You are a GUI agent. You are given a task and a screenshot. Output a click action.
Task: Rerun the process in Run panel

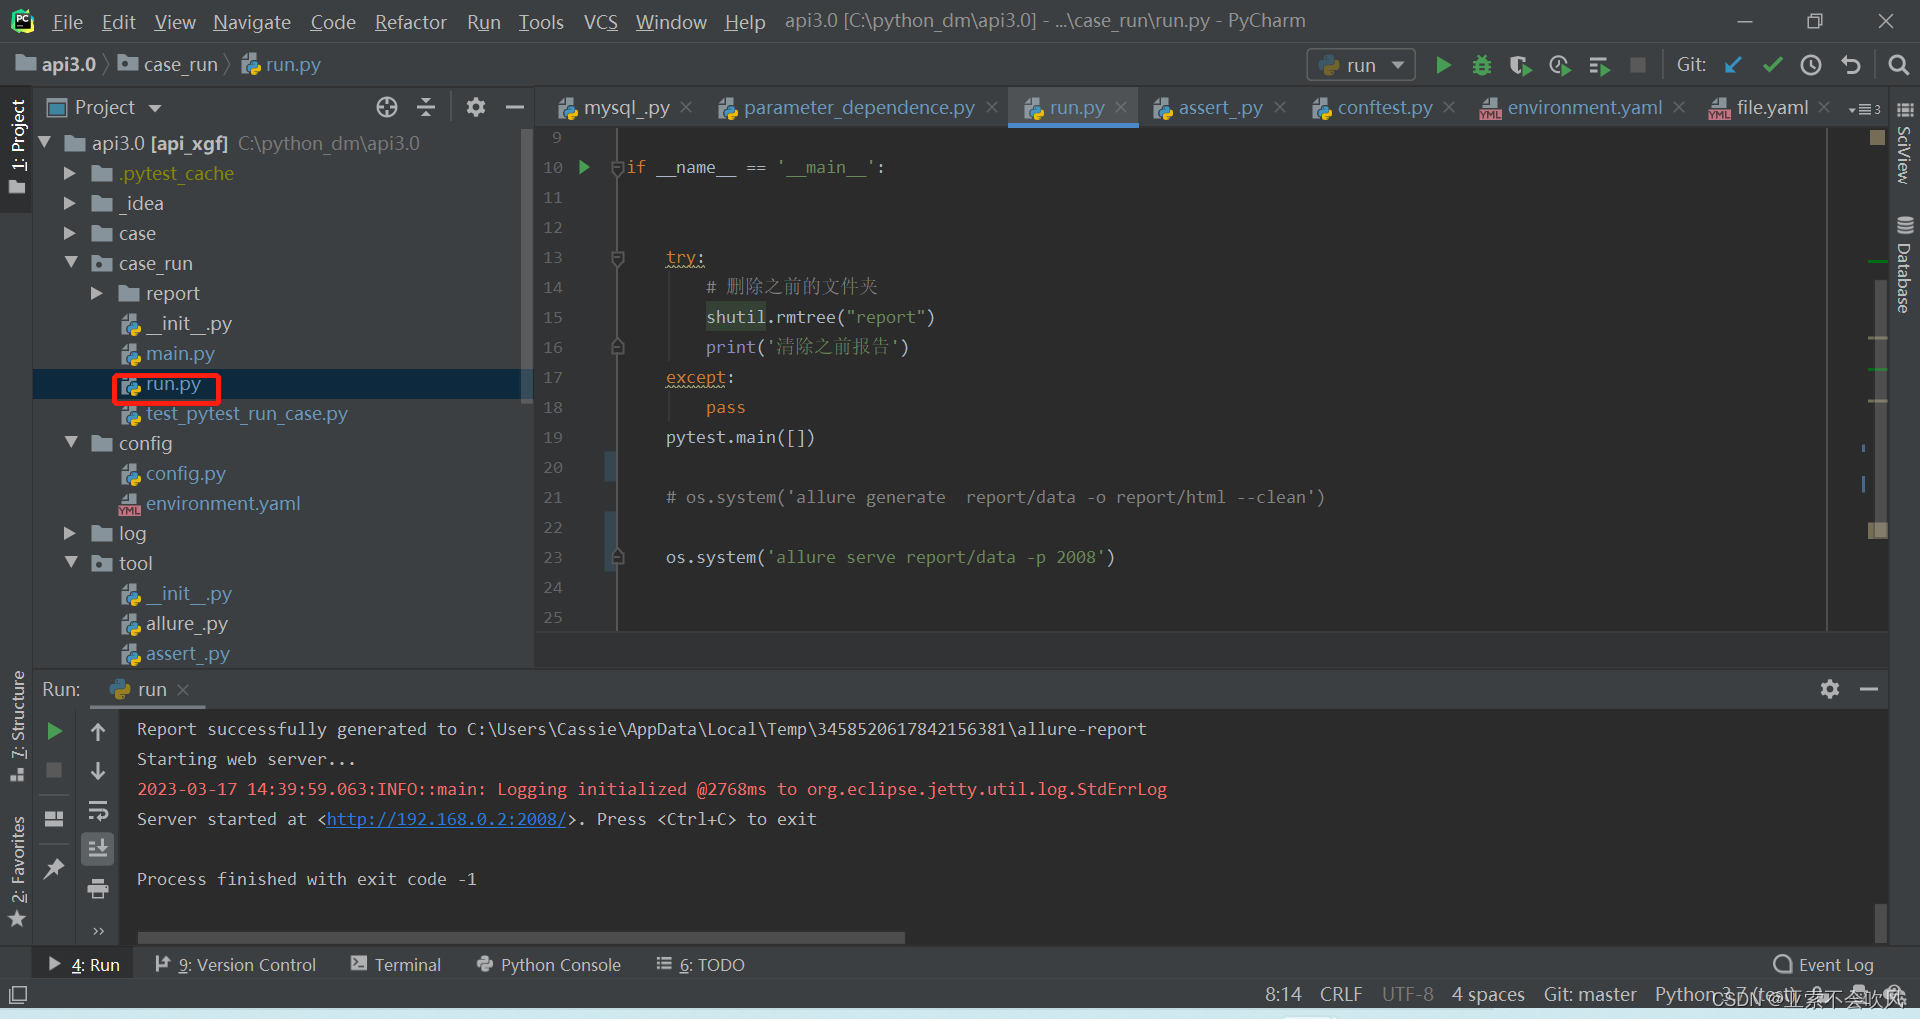(x=55, y=731)
